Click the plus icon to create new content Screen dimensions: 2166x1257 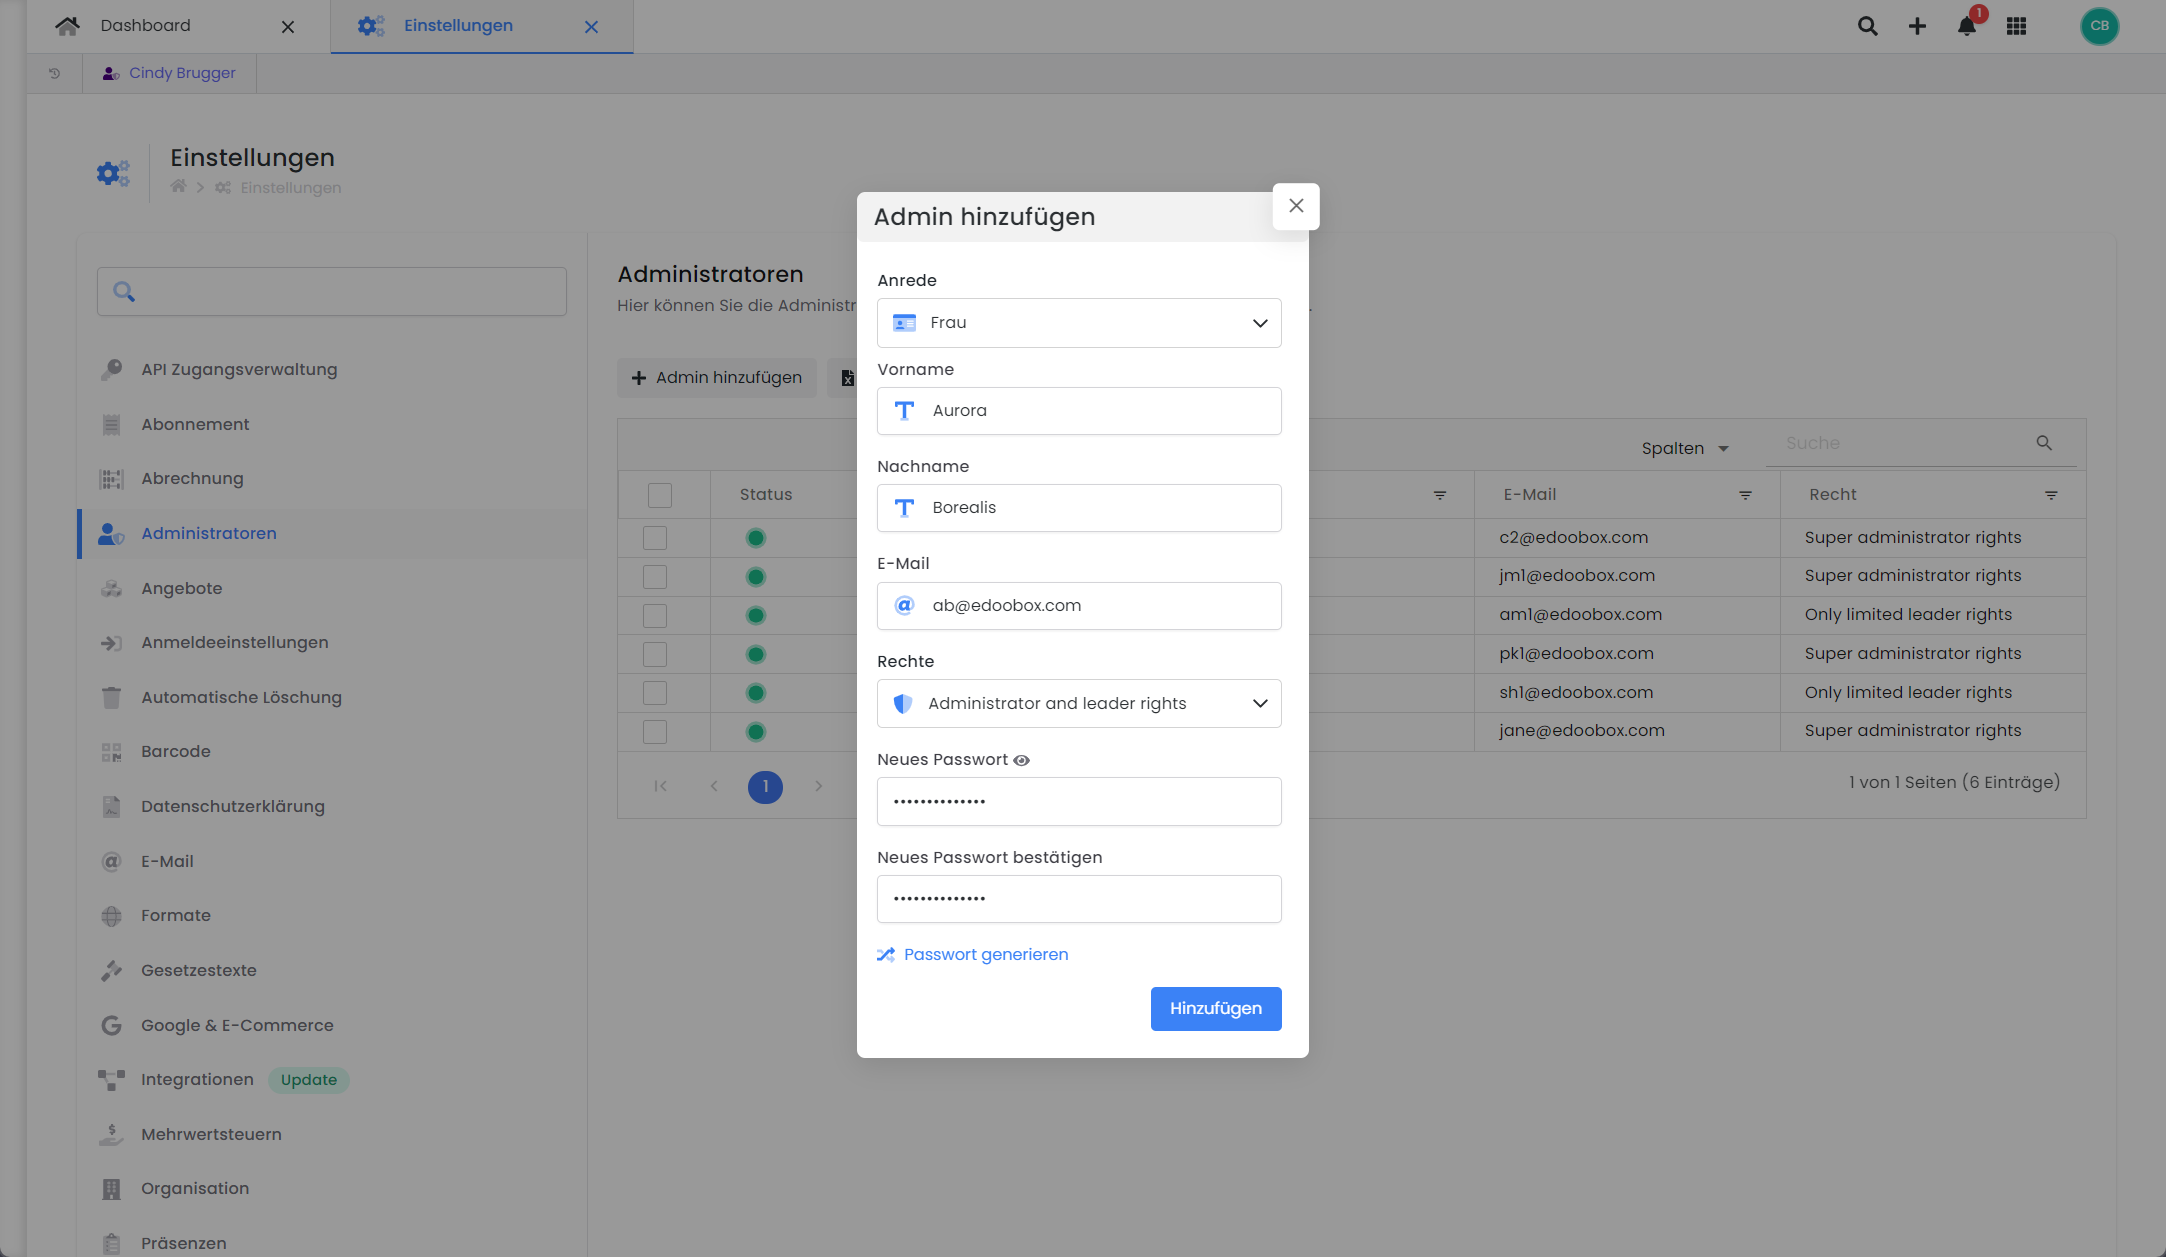click(x=1917, y=26)
